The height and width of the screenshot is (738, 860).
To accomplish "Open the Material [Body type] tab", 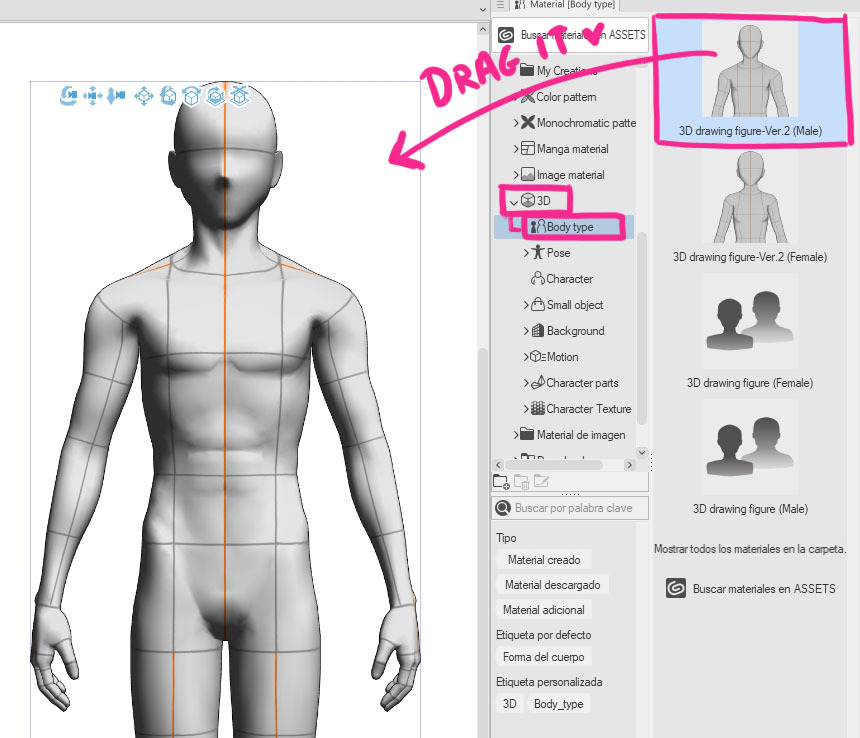I will (565, 5).
